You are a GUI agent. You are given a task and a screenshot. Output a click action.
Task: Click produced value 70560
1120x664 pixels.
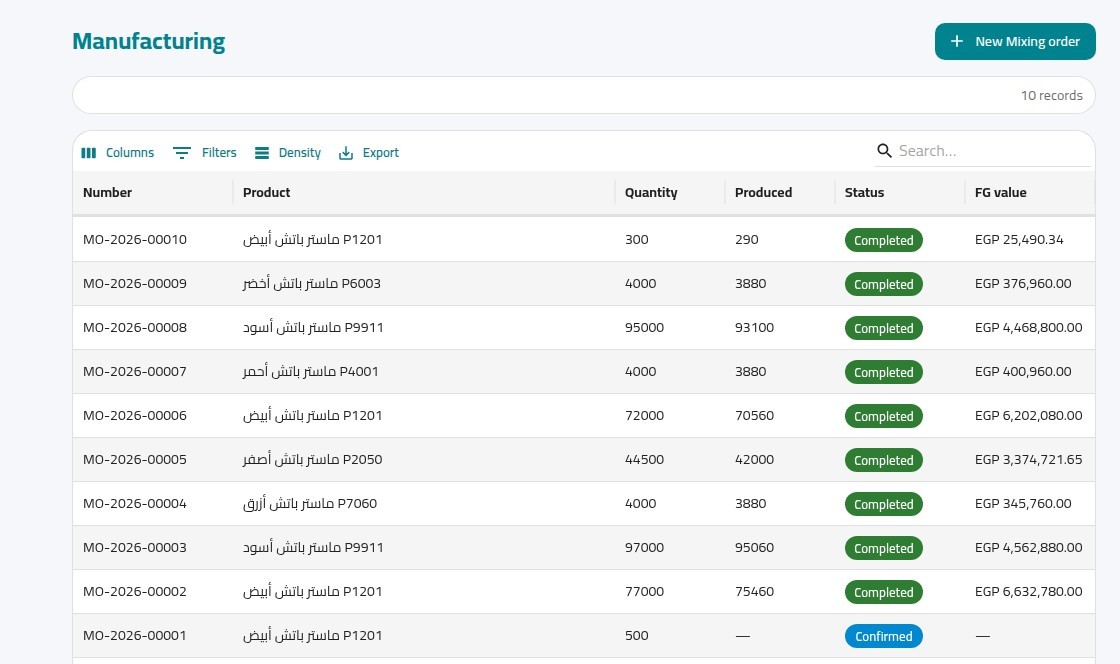(754, 416)
